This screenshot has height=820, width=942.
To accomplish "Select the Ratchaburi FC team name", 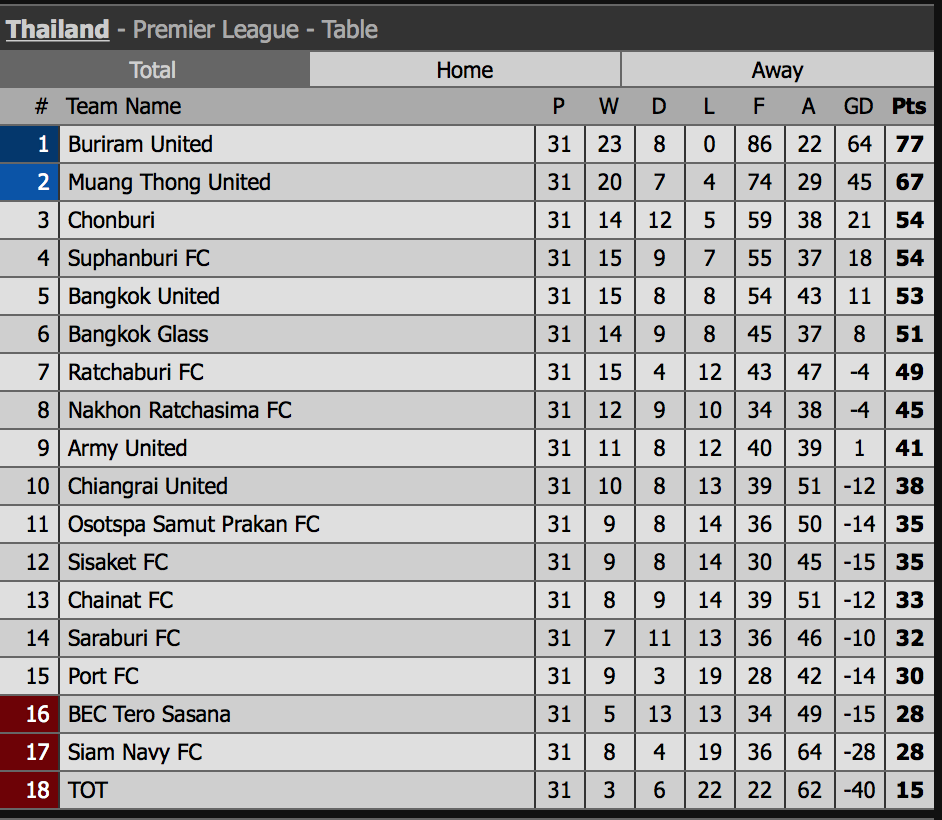I will (x=136, y=372).
